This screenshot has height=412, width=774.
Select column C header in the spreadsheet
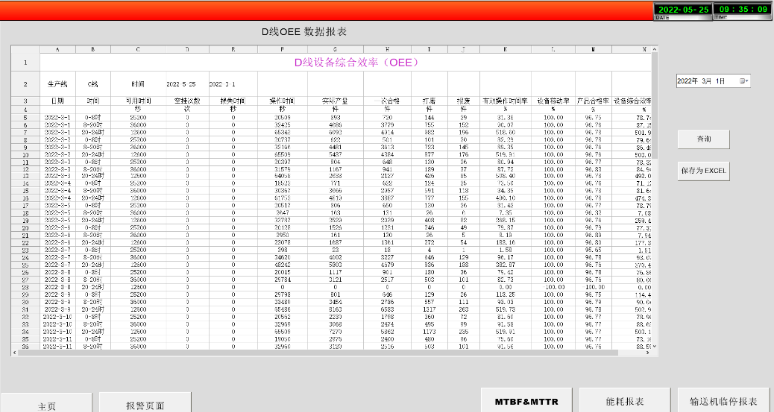tap(137, 48)
